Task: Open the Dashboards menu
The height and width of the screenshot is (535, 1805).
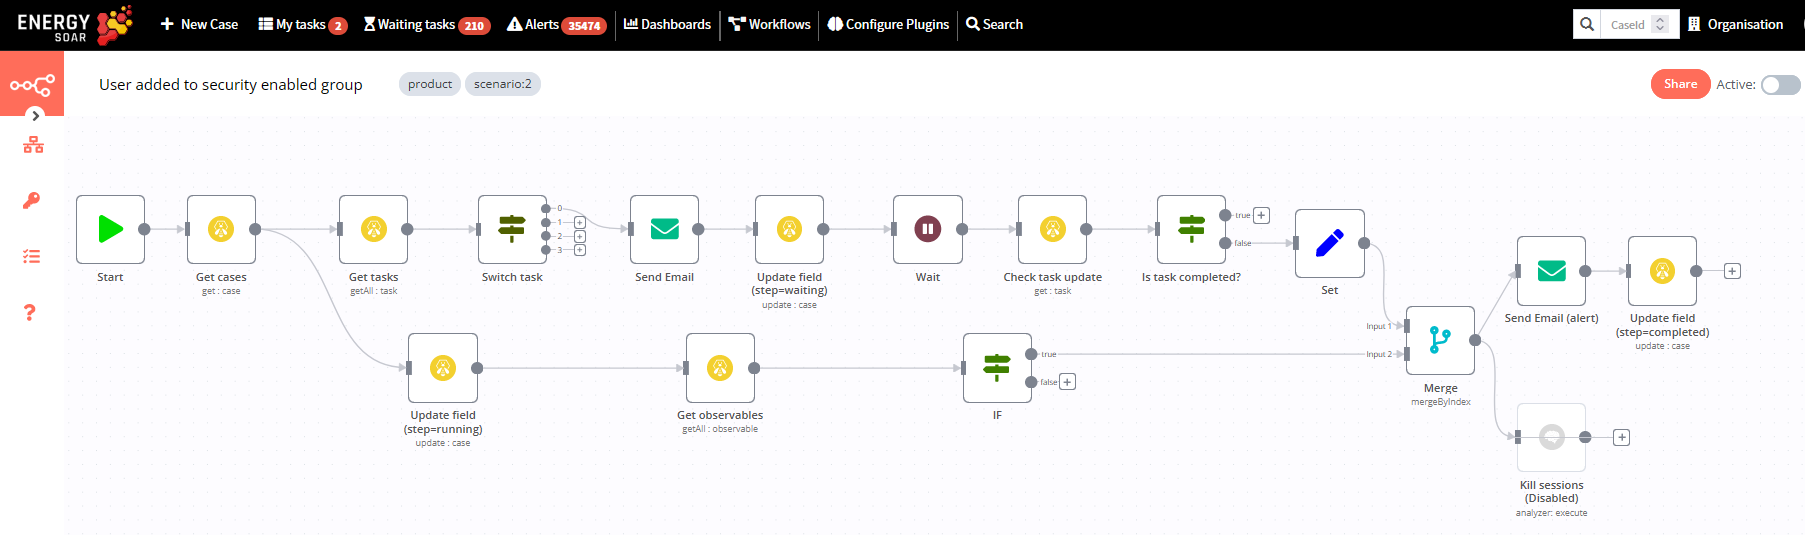Action: 667,24
